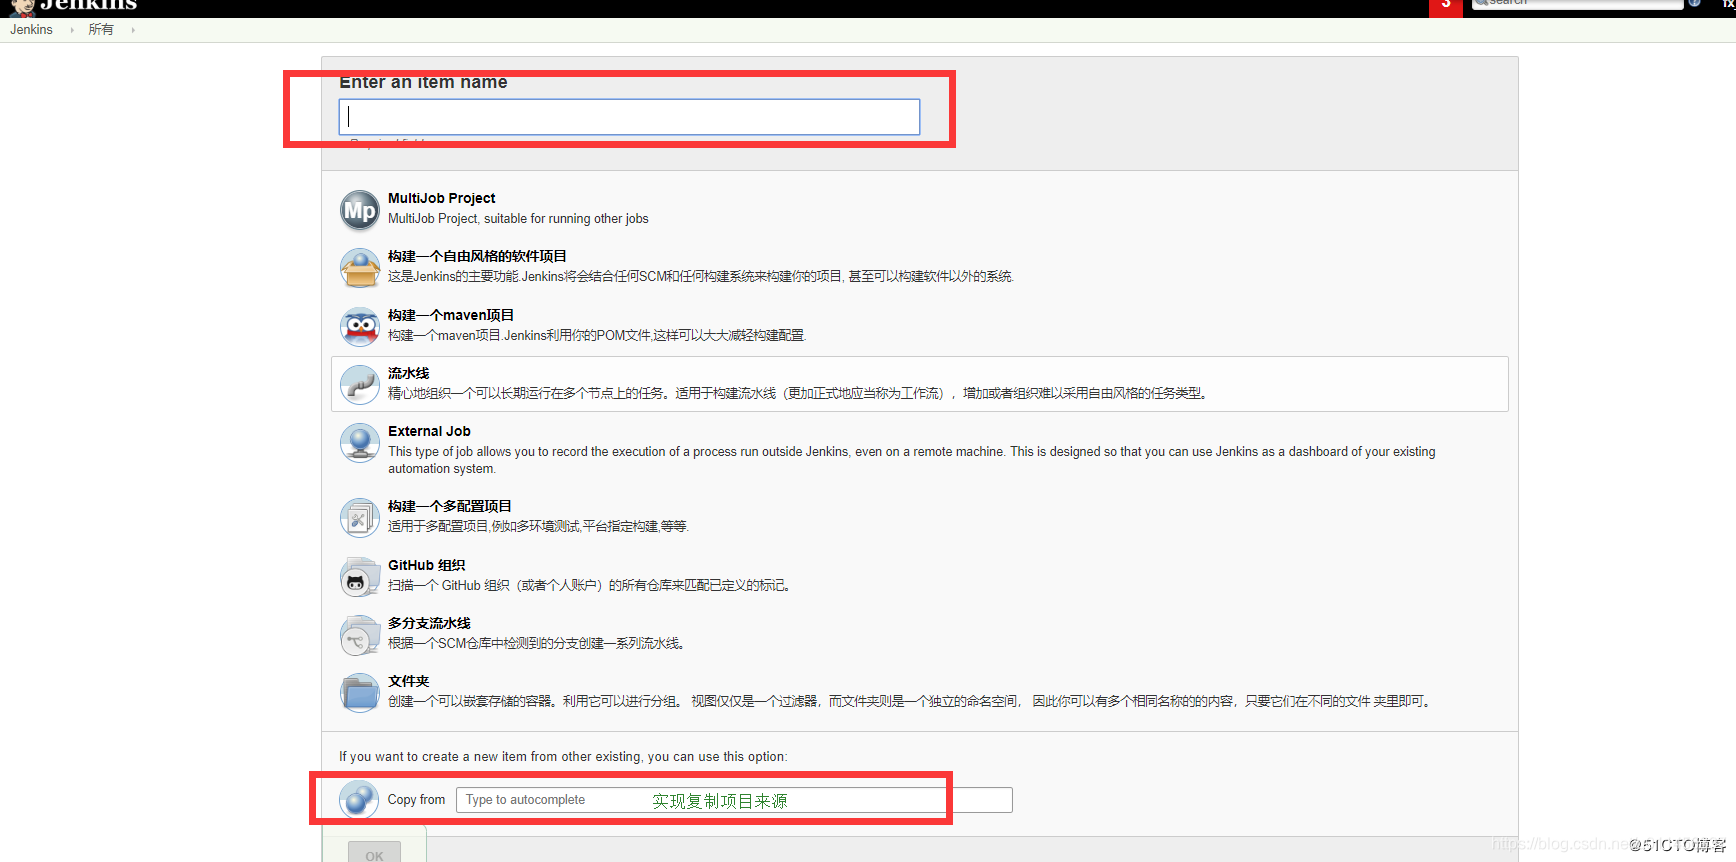Open the 所有 breadcrumb link
This screenshot has height=862, width=1736.
101,30
